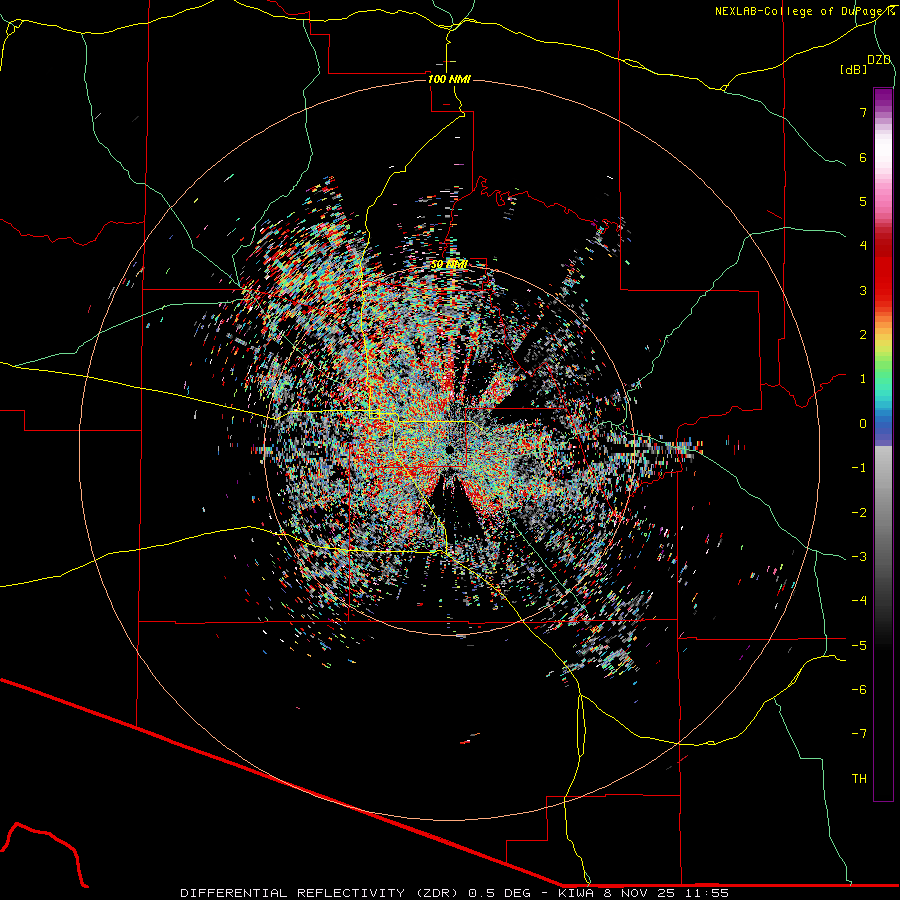
Task: Click the 0 value on the color scale
Action: click(x=863, y=424)
